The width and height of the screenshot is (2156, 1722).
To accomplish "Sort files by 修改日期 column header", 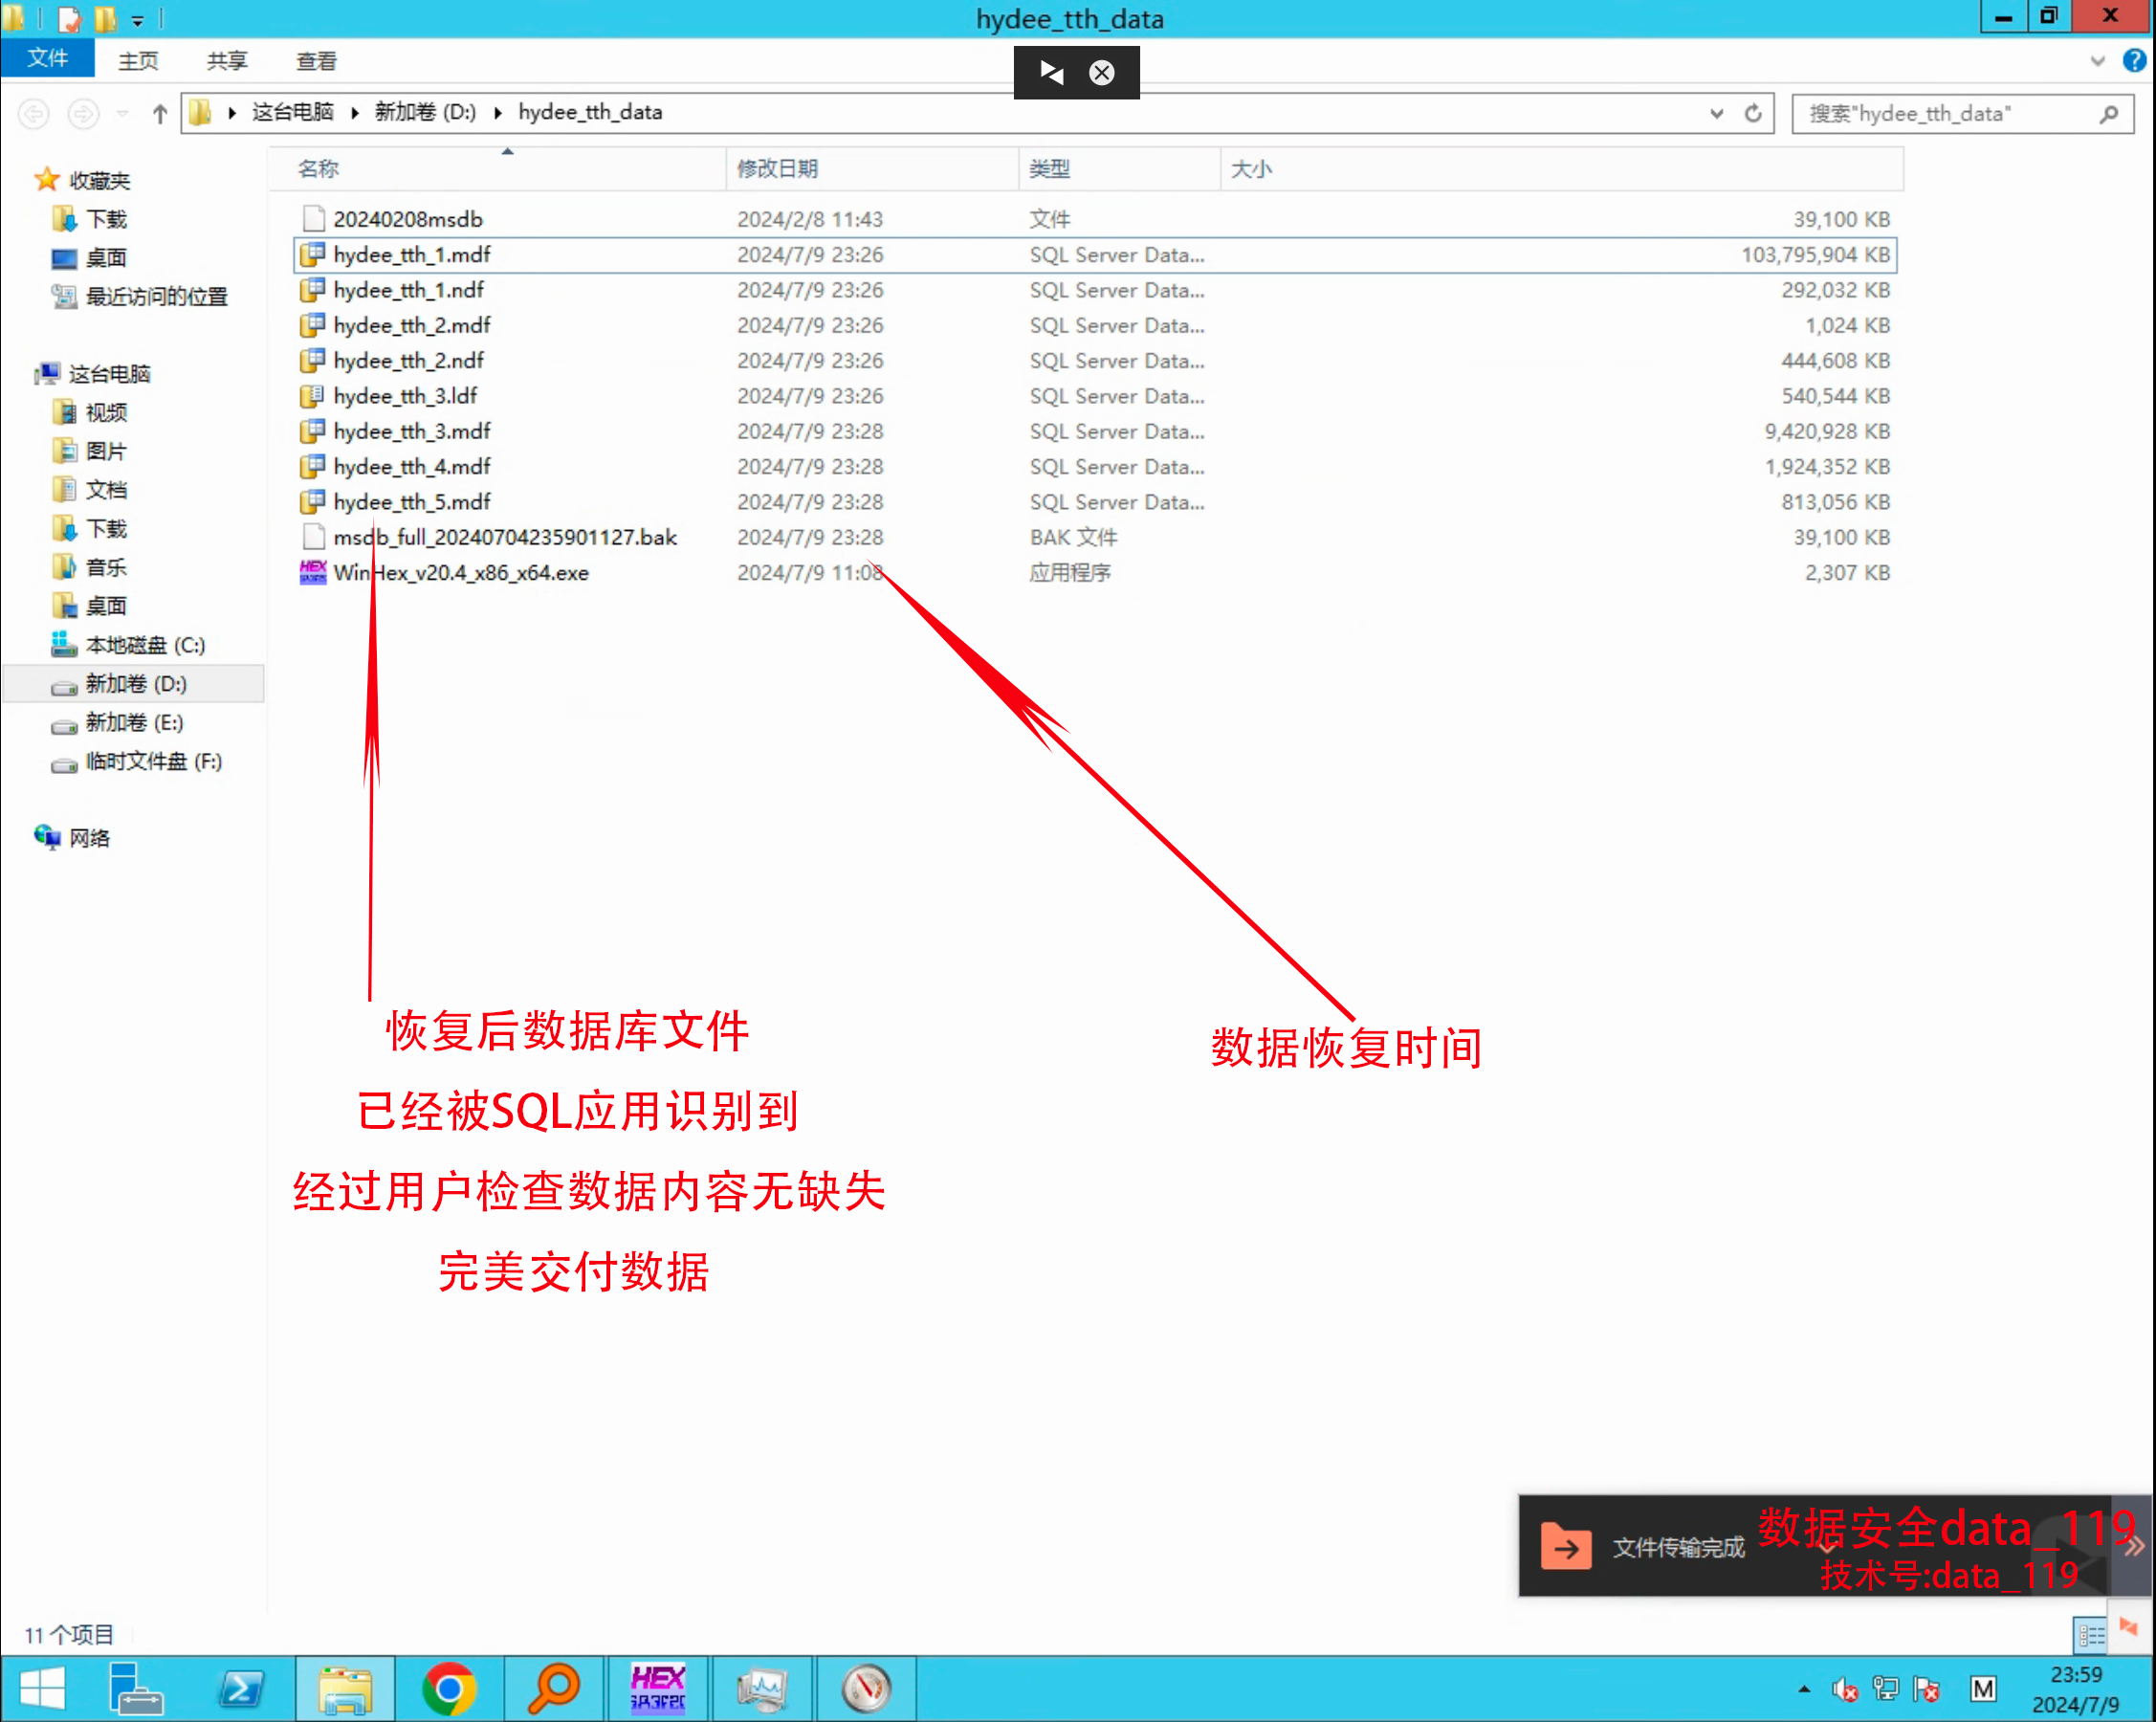I will (x=777, y=169).
